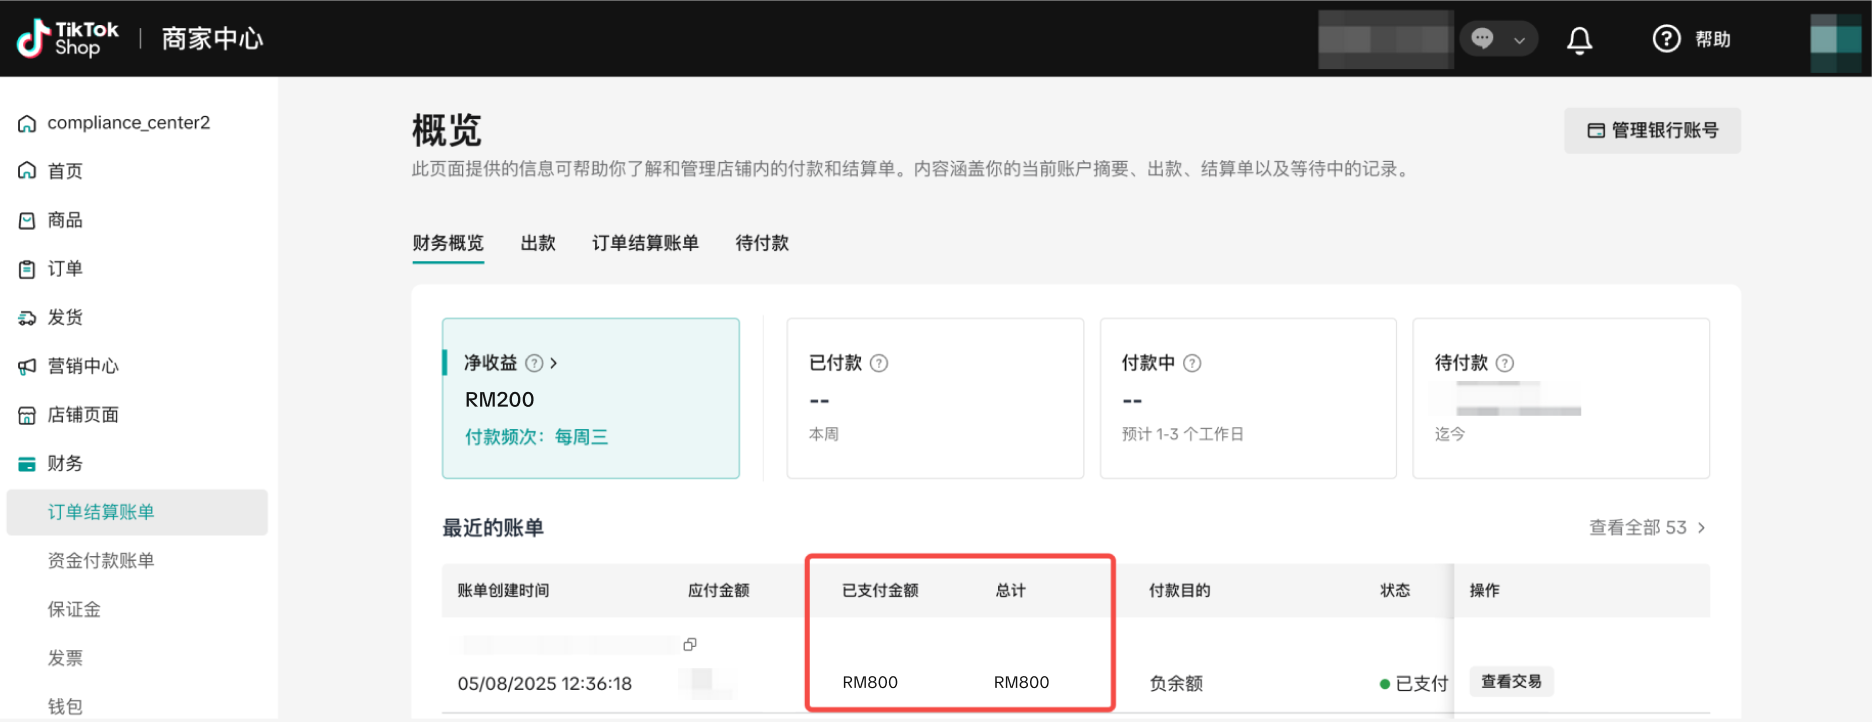The width and height of the screenshot is (1872, 722).
Task: Click the info icon beside 付款中
Action: click(1192, 363)
